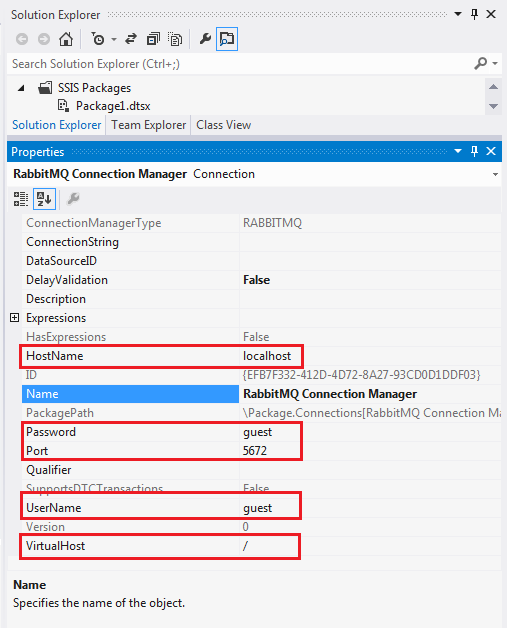
Task: Select the Version property
Action: pyautogui.click(x=45, y=527)
